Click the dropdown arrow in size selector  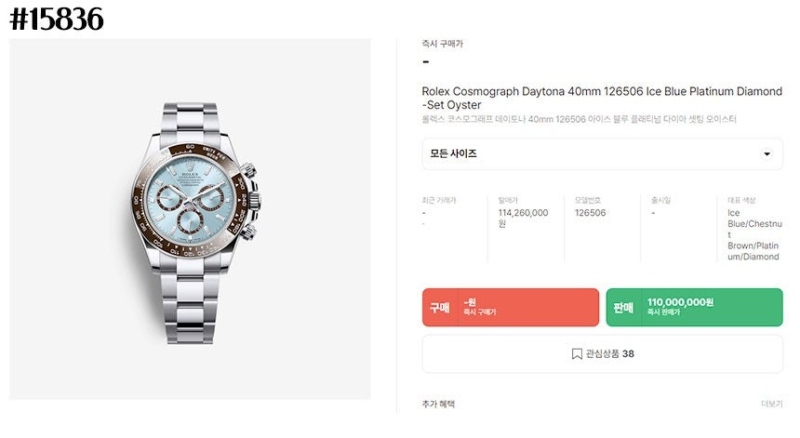click(767, 154)
